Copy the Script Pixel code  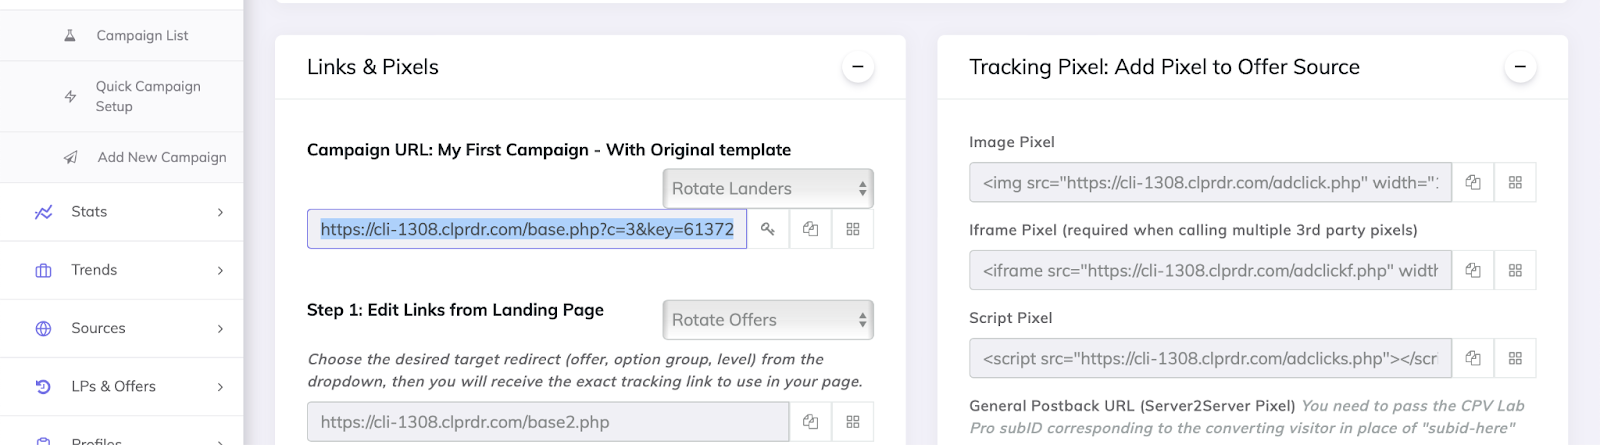click(x=1473, y=358)
